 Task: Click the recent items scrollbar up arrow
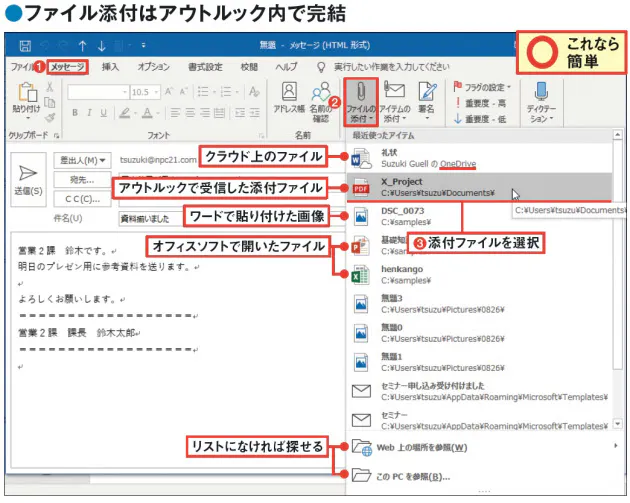pyautogui.click(x=618, y=135)
